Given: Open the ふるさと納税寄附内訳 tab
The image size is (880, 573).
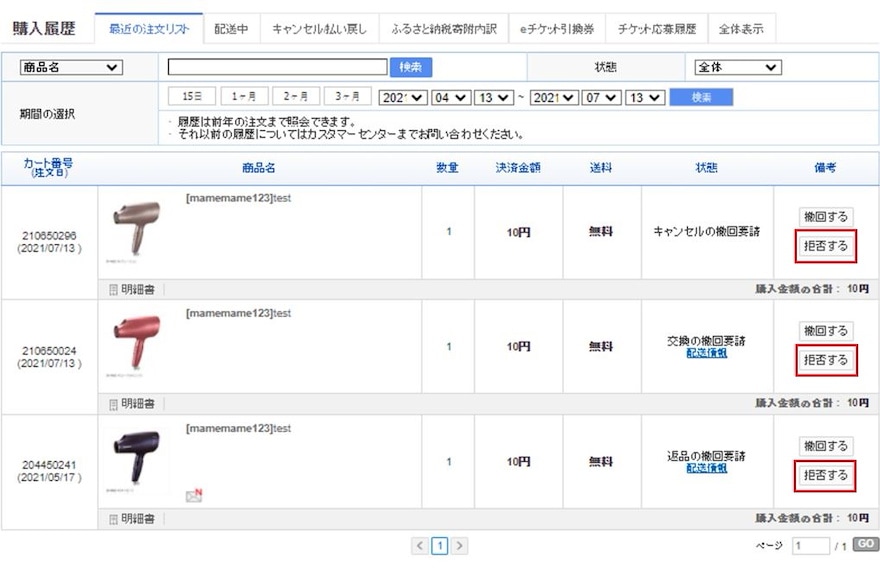Looking at the screenshot, I should [x=444, y=29].
